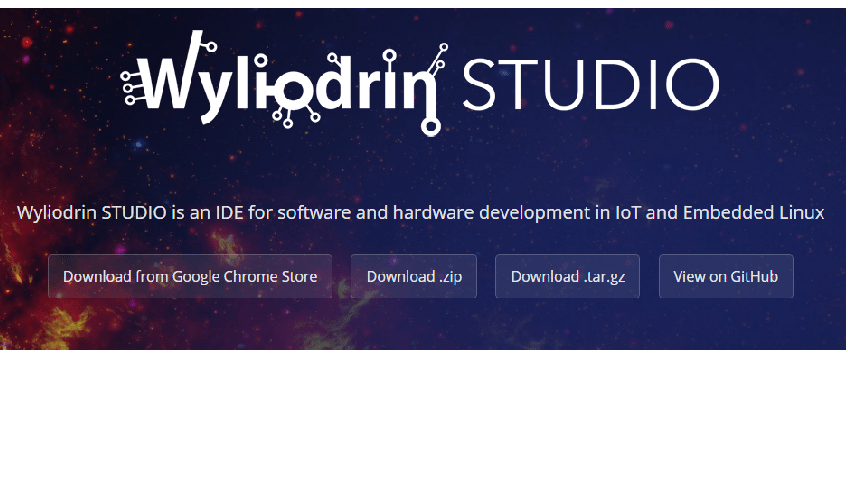The image size is (848, 480).
Task: Open View on GitHub link
Action: click(726, 276)
